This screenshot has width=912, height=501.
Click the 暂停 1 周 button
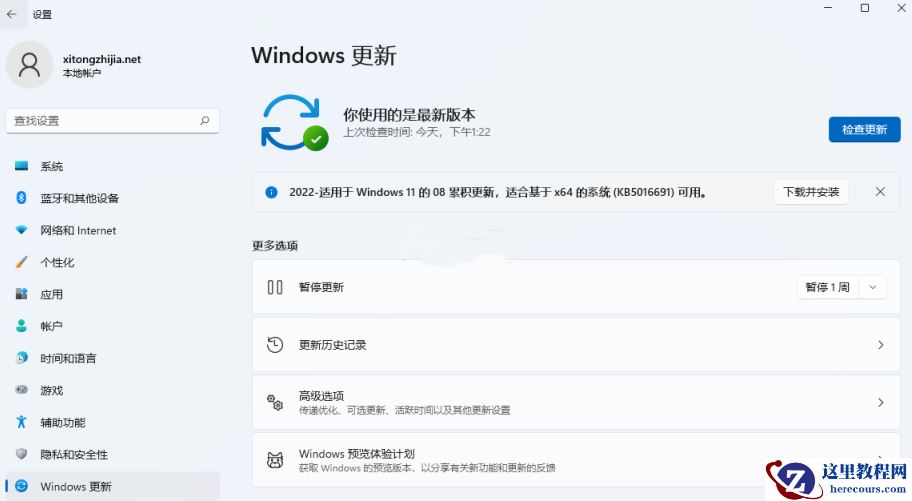coord(827,287)
